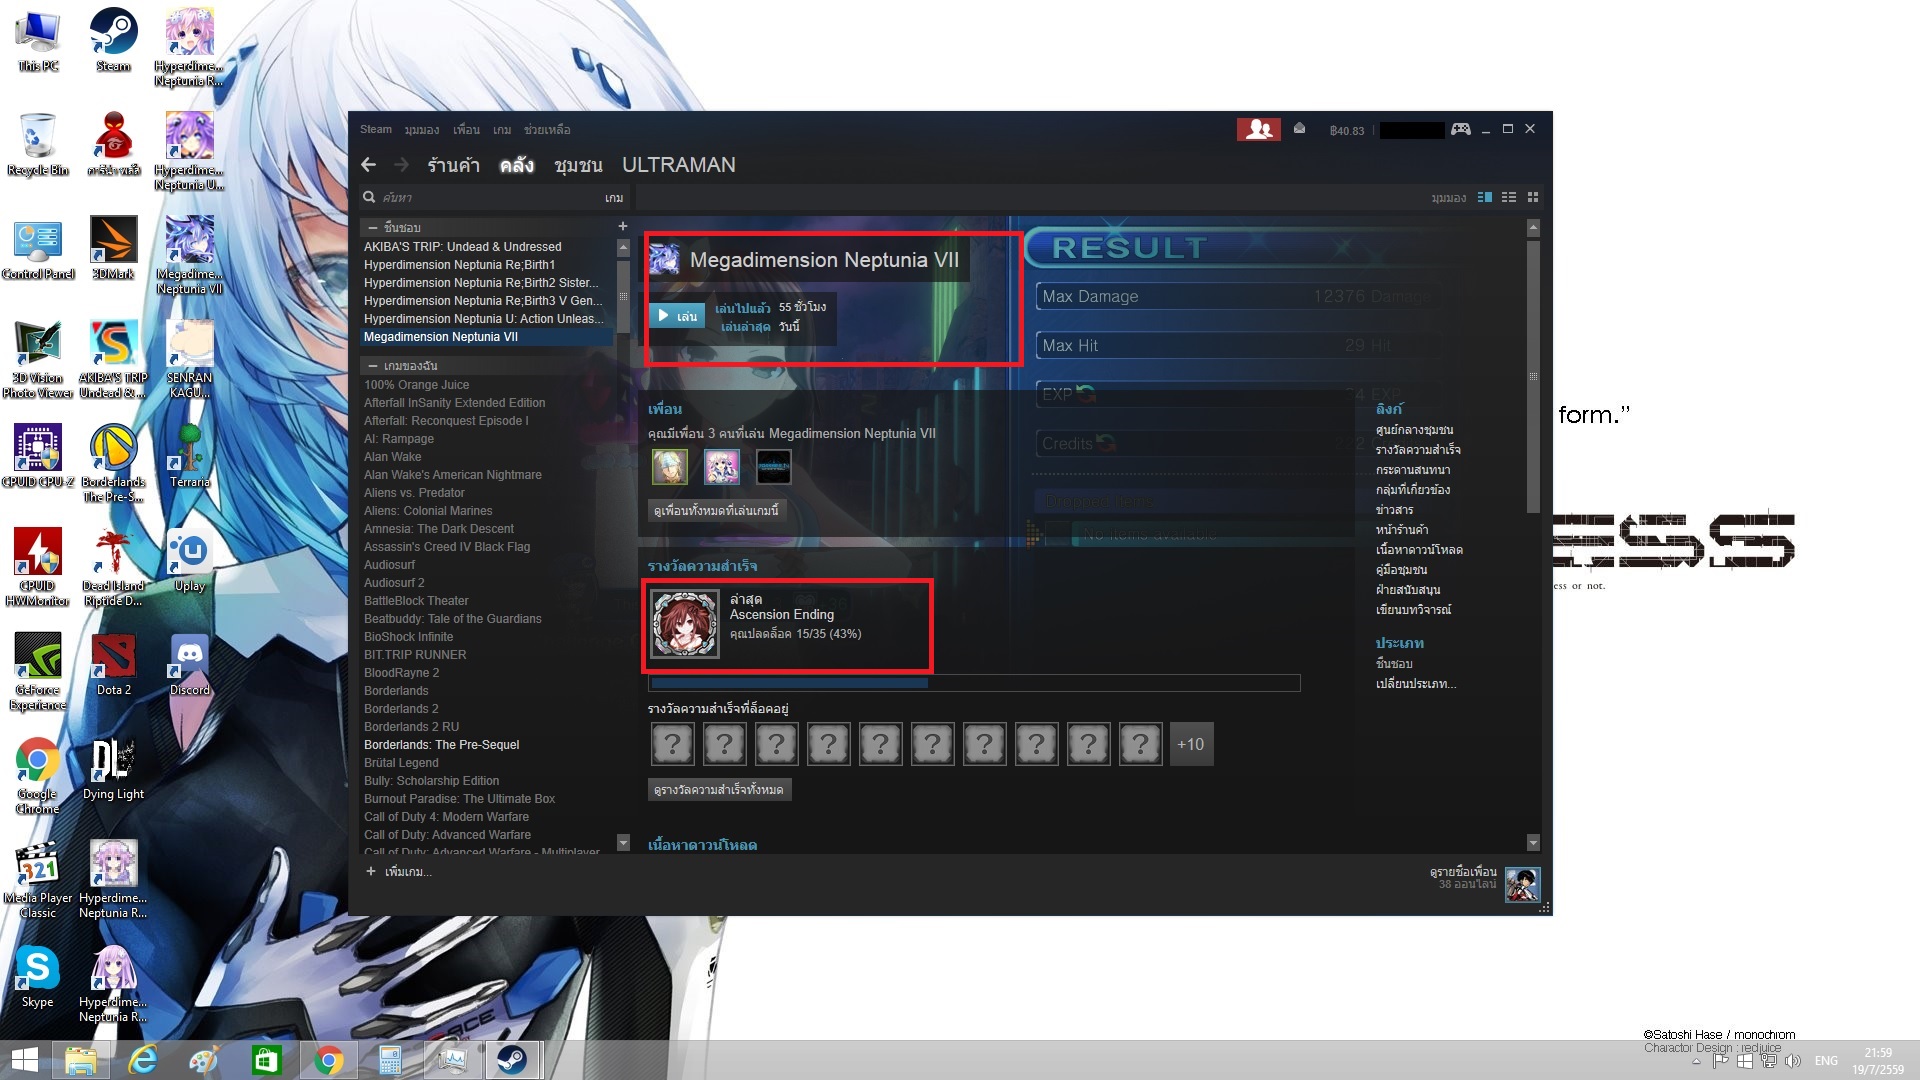Switch library to grid view mode
1920x1080 pixels.
[x=1533, y=198]
